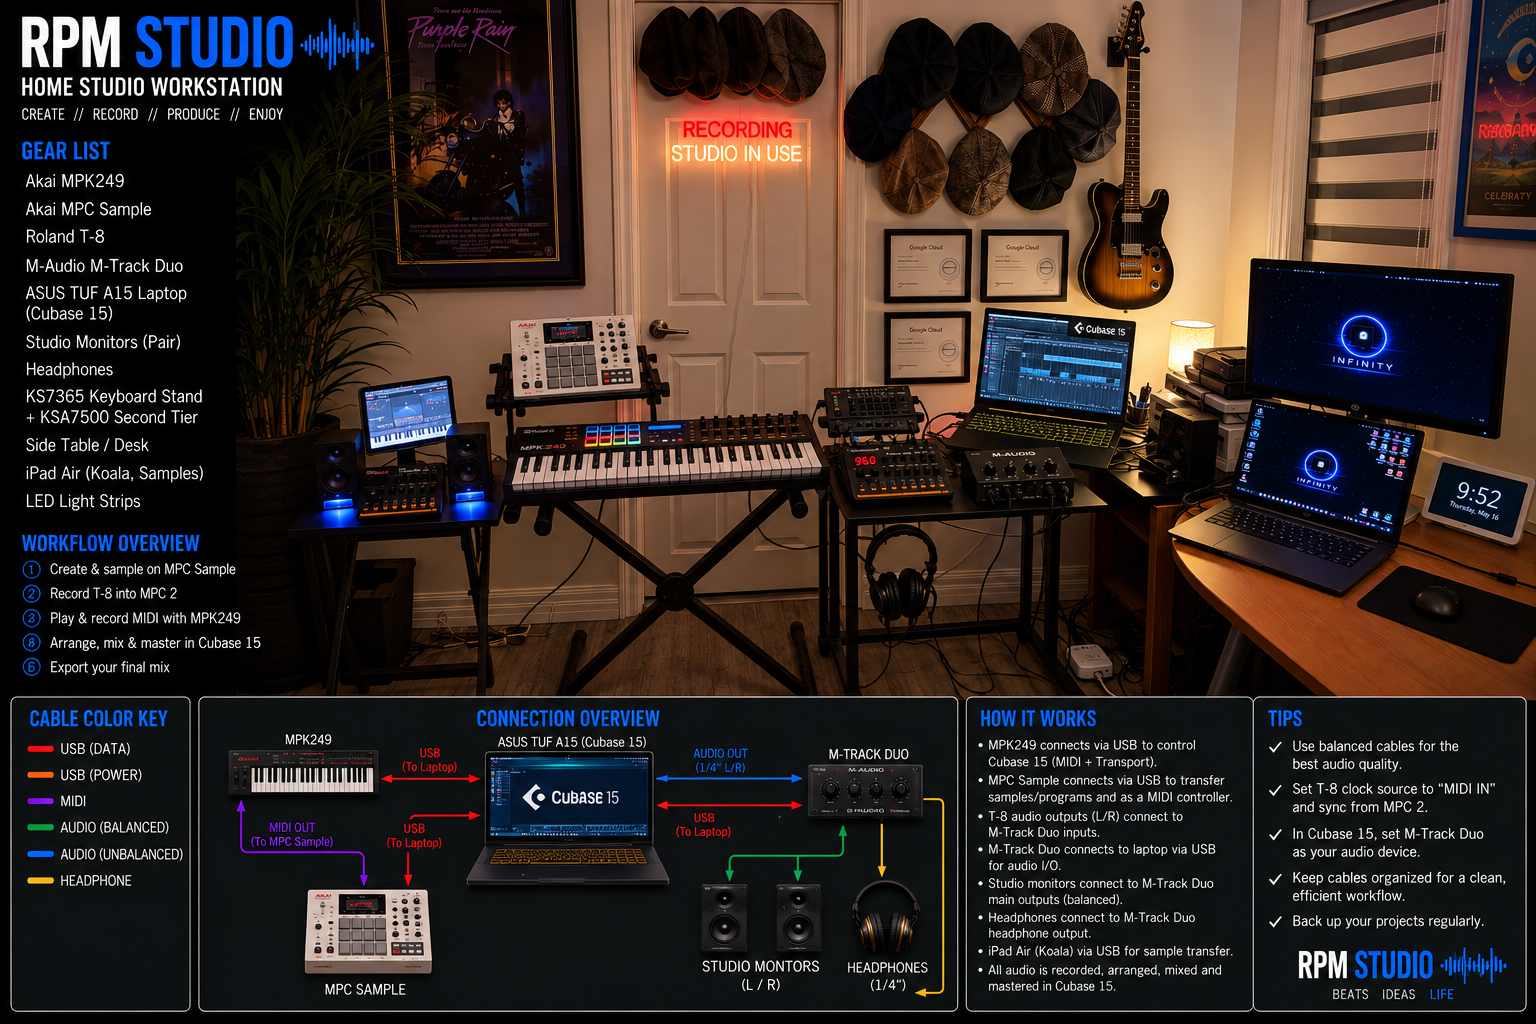Click the blue AUDIO (UNBALANCED) color swatch
The image size is (1536, 1024).
(x=40, y=854)
